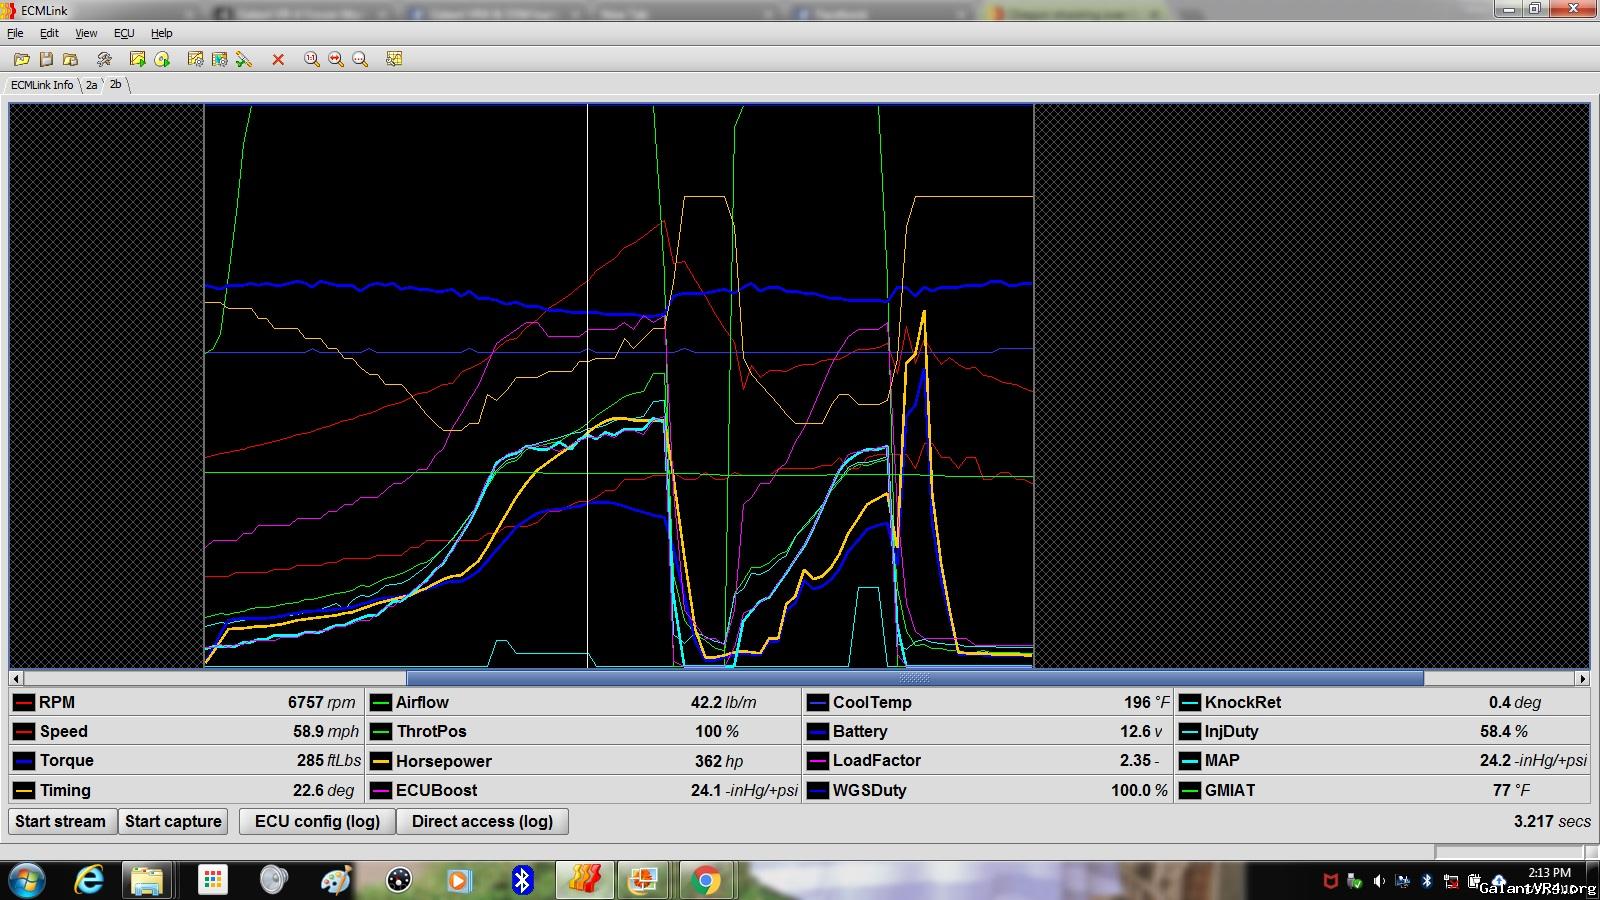Click the graph properties grid wrench icon
The height and width of the screenshot is (900, 1600).
click(x=394, y=59)
